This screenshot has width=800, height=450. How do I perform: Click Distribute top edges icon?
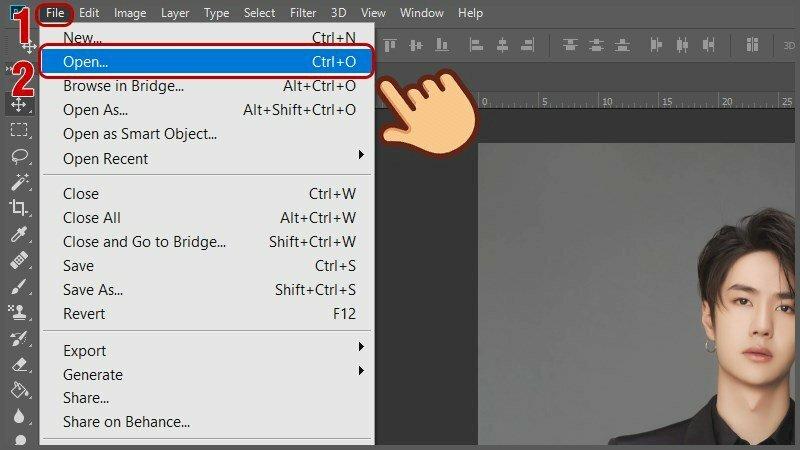(570, 45)
